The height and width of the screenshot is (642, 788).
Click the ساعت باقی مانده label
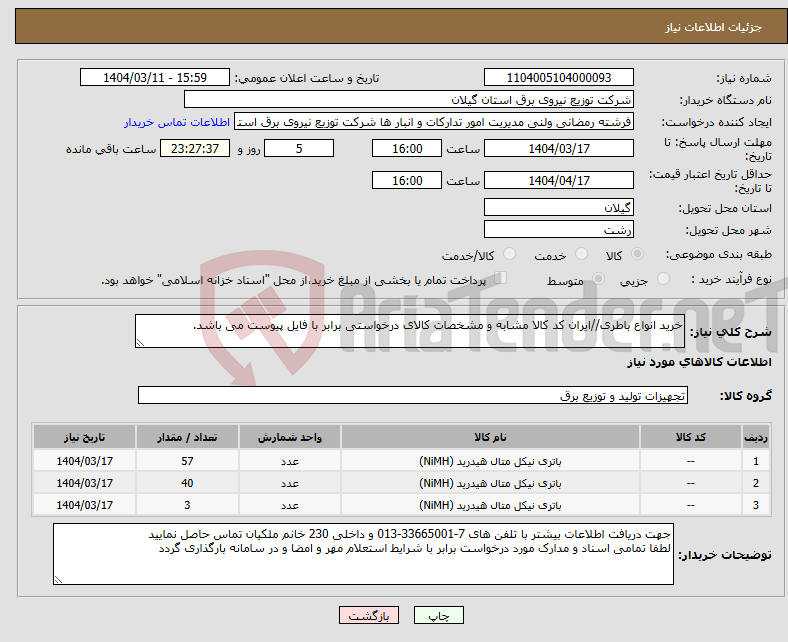(x=111, y=149)
